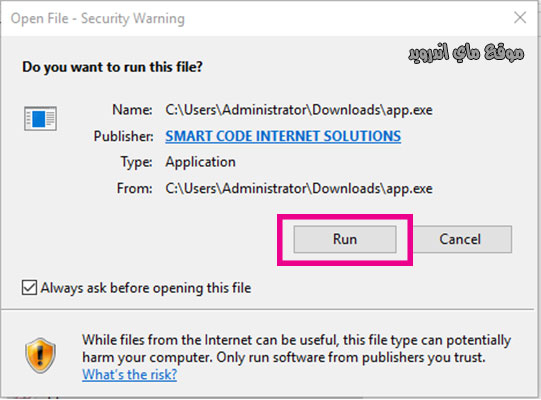
Task: Click the "Do you want to run this file?" heading
Action: [x=112, y=67]
